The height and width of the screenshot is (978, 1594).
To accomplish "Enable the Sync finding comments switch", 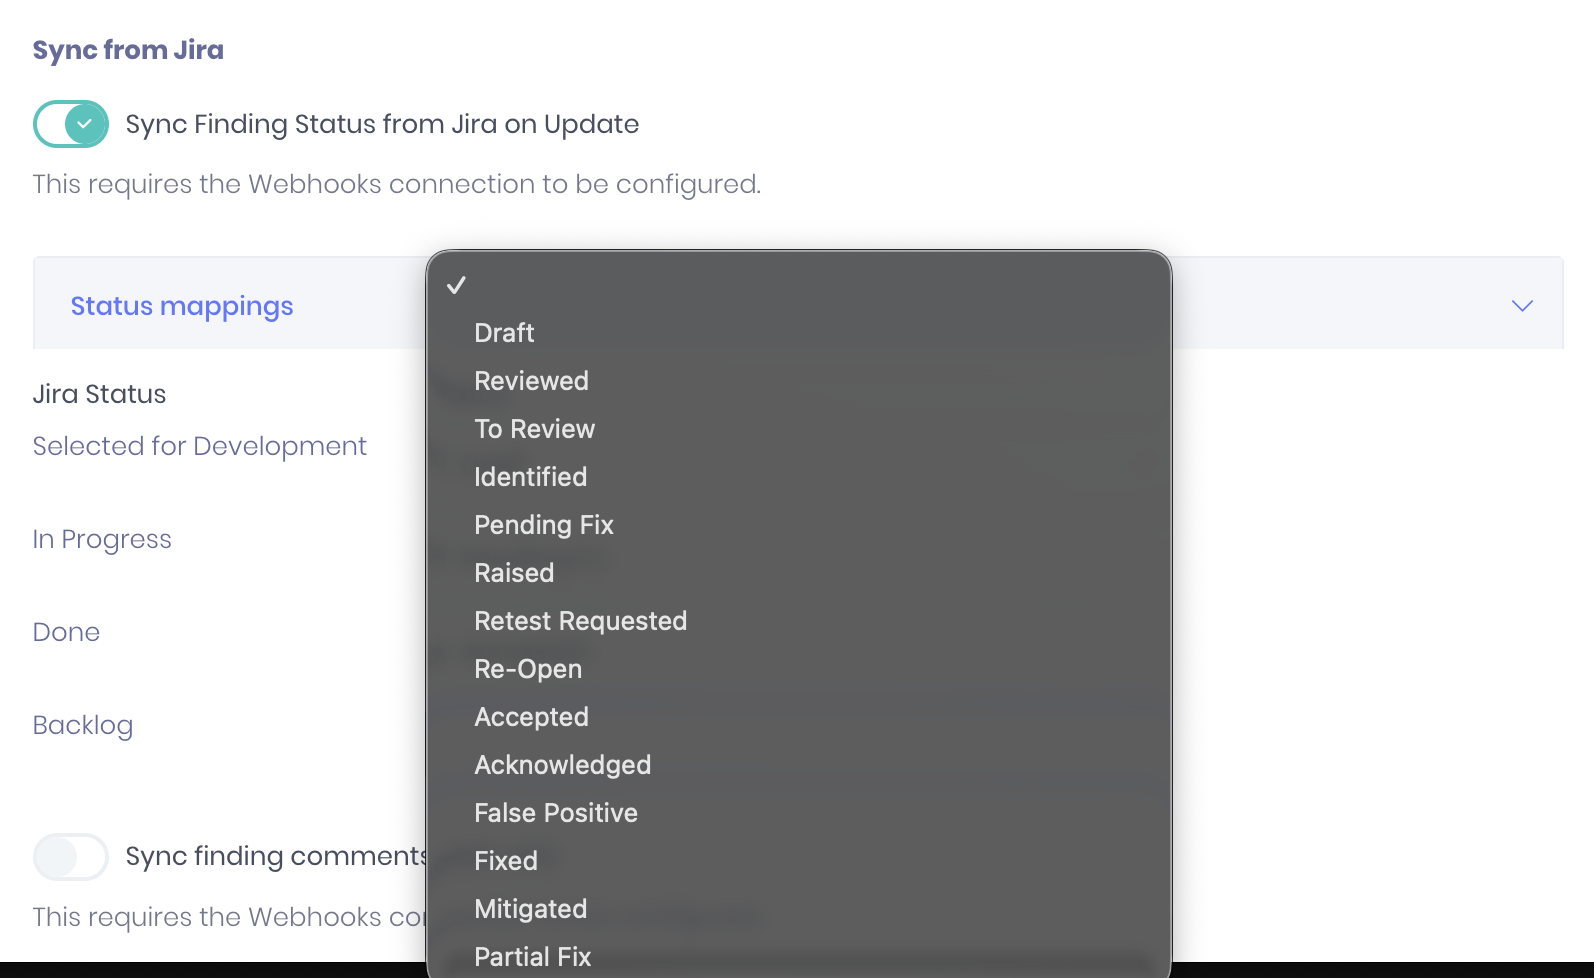I will [71, 857].
